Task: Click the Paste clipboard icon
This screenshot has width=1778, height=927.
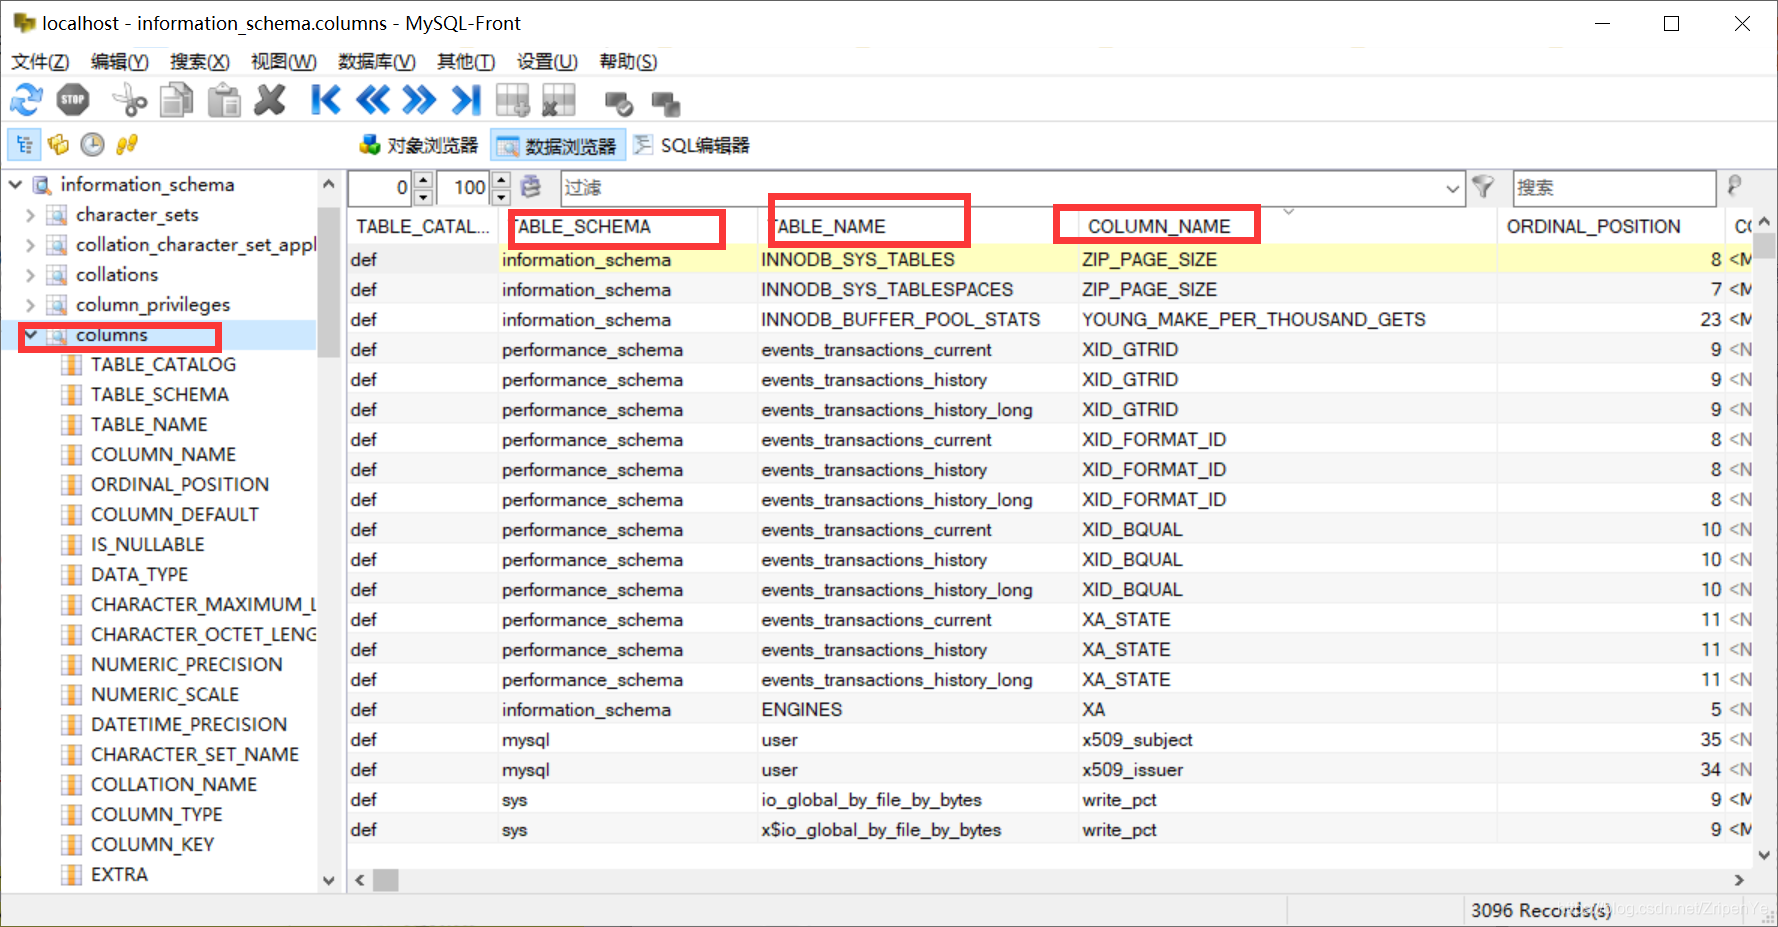Action: click(x=224, y=100)
